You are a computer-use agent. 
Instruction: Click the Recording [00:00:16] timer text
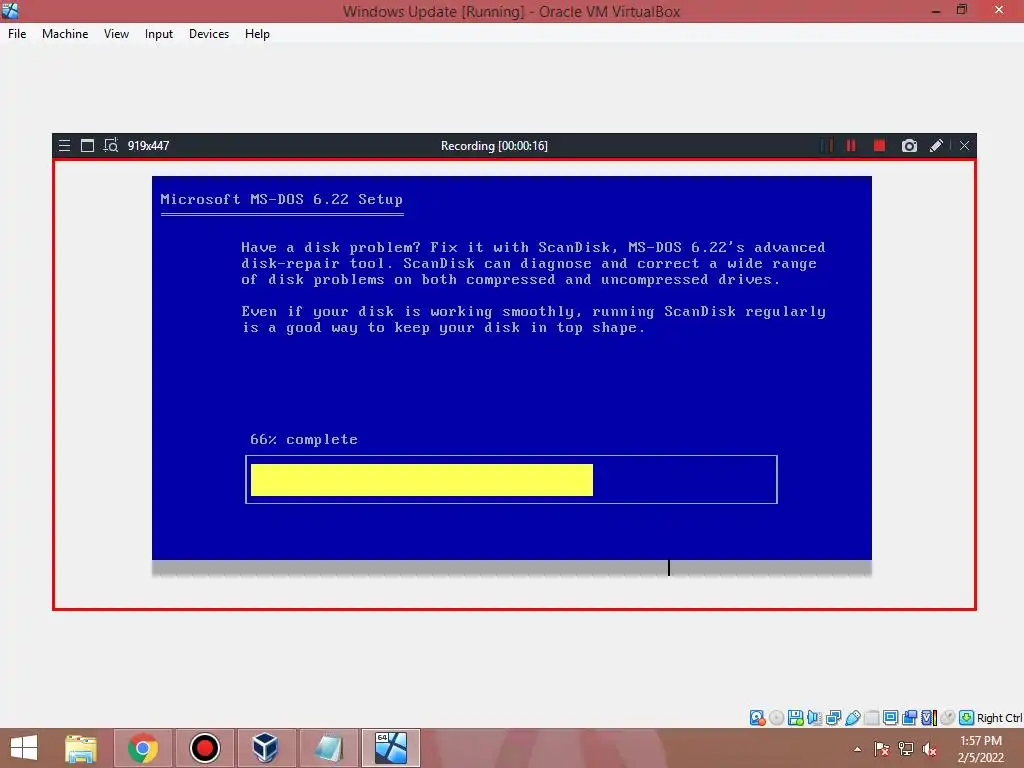(494, 146)
